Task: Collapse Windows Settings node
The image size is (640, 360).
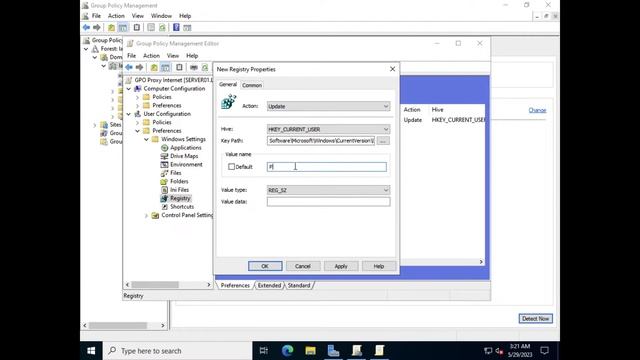Action: [146, 139]
